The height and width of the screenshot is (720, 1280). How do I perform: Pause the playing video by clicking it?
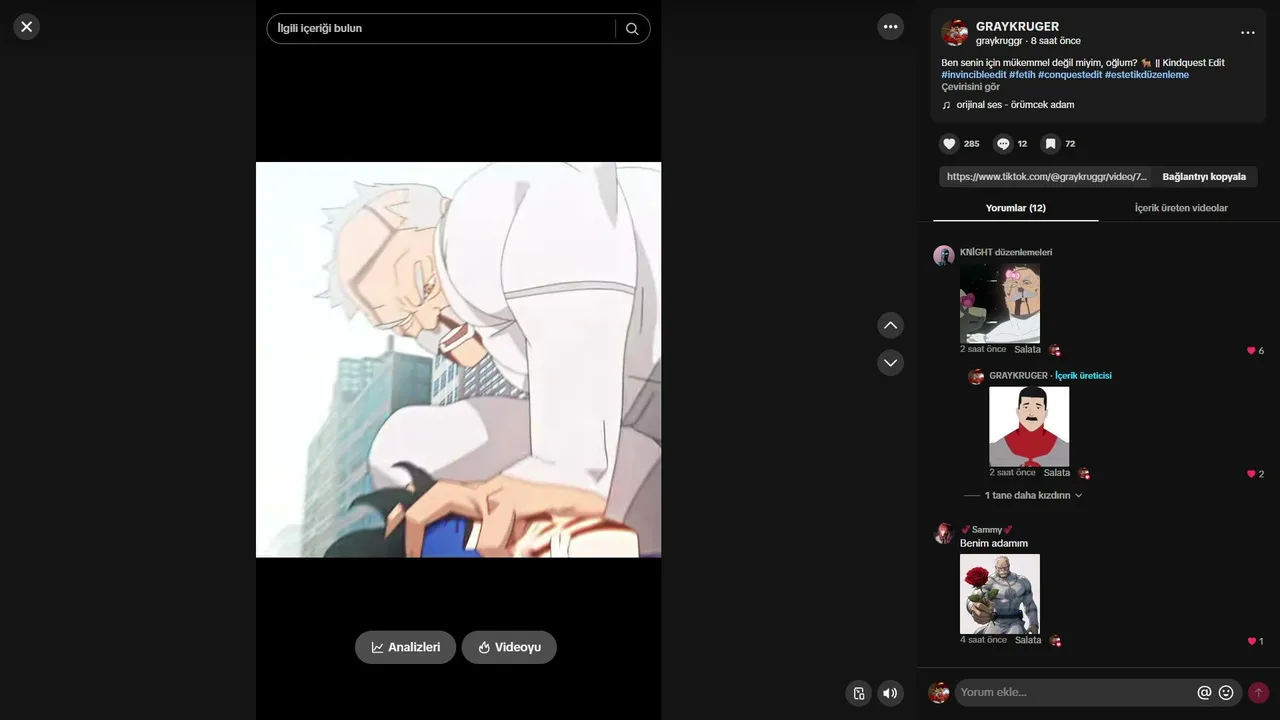(x=458, y=360)
